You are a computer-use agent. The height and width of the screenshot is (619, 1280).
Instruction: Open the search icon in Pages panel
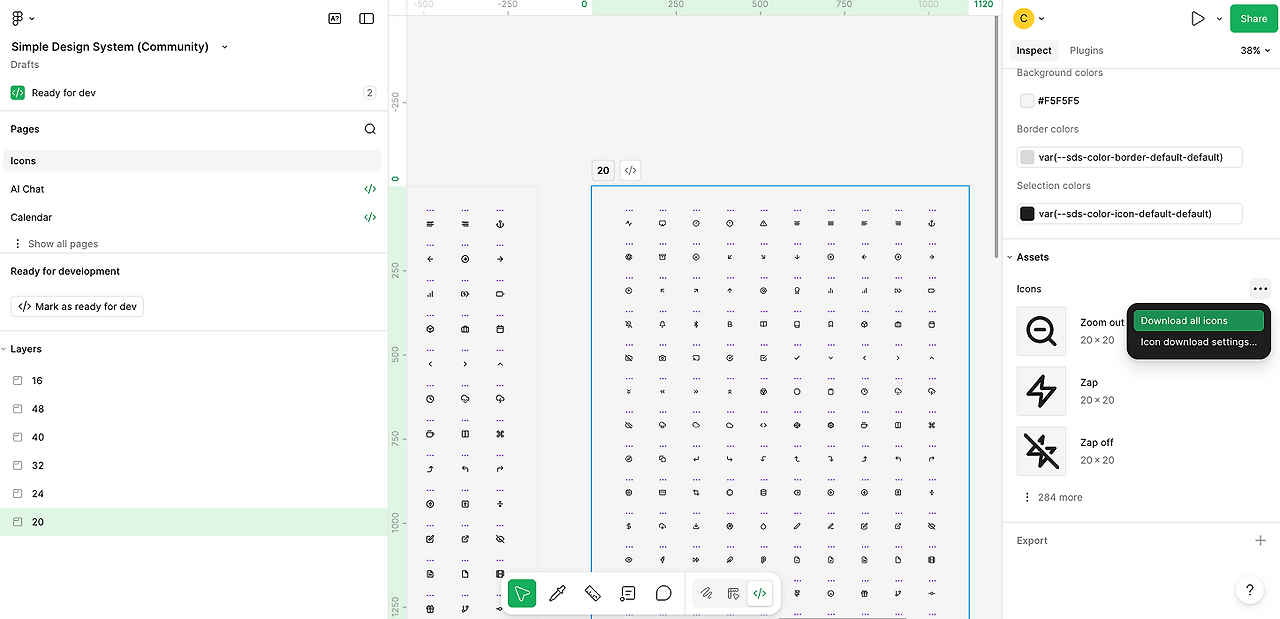[x=370, y=128]
